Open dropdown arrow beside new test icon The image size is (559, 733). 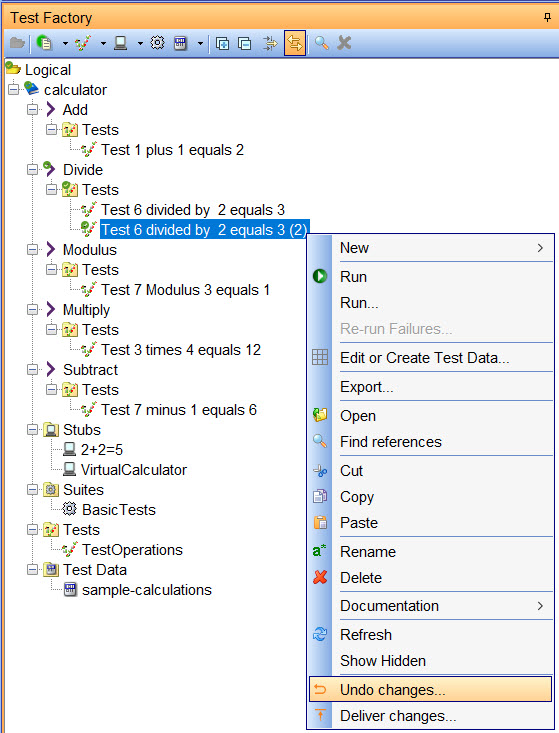103,43
